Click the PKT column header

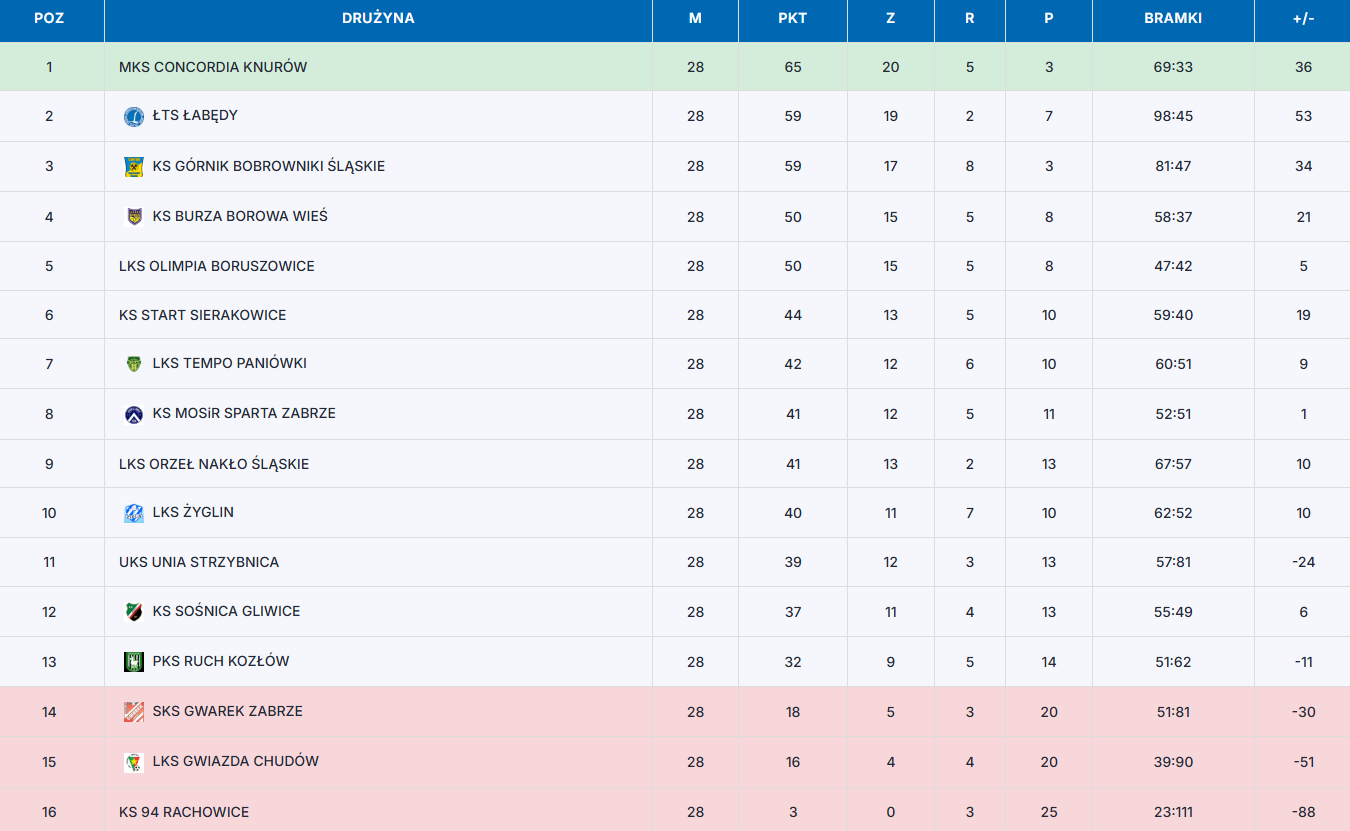[x=793, y=18]
